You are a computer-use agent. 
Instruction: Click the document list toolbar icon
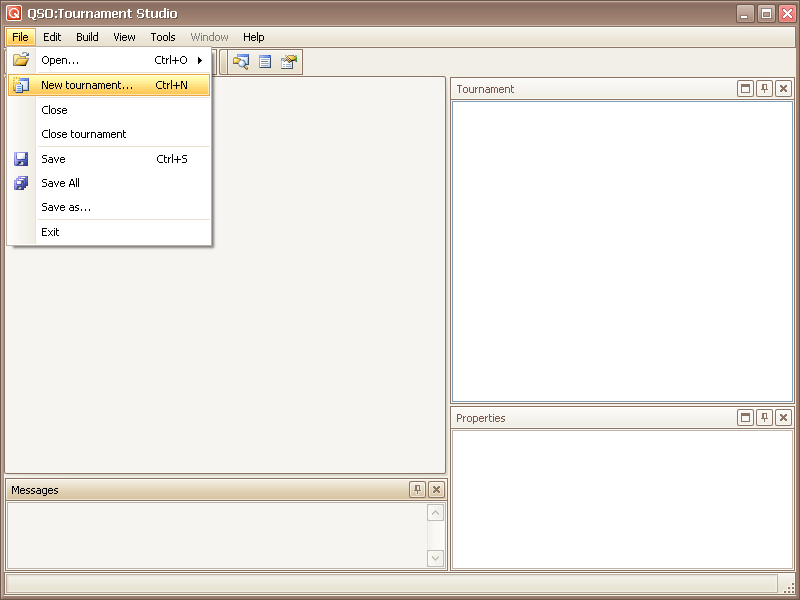[265, 62]
